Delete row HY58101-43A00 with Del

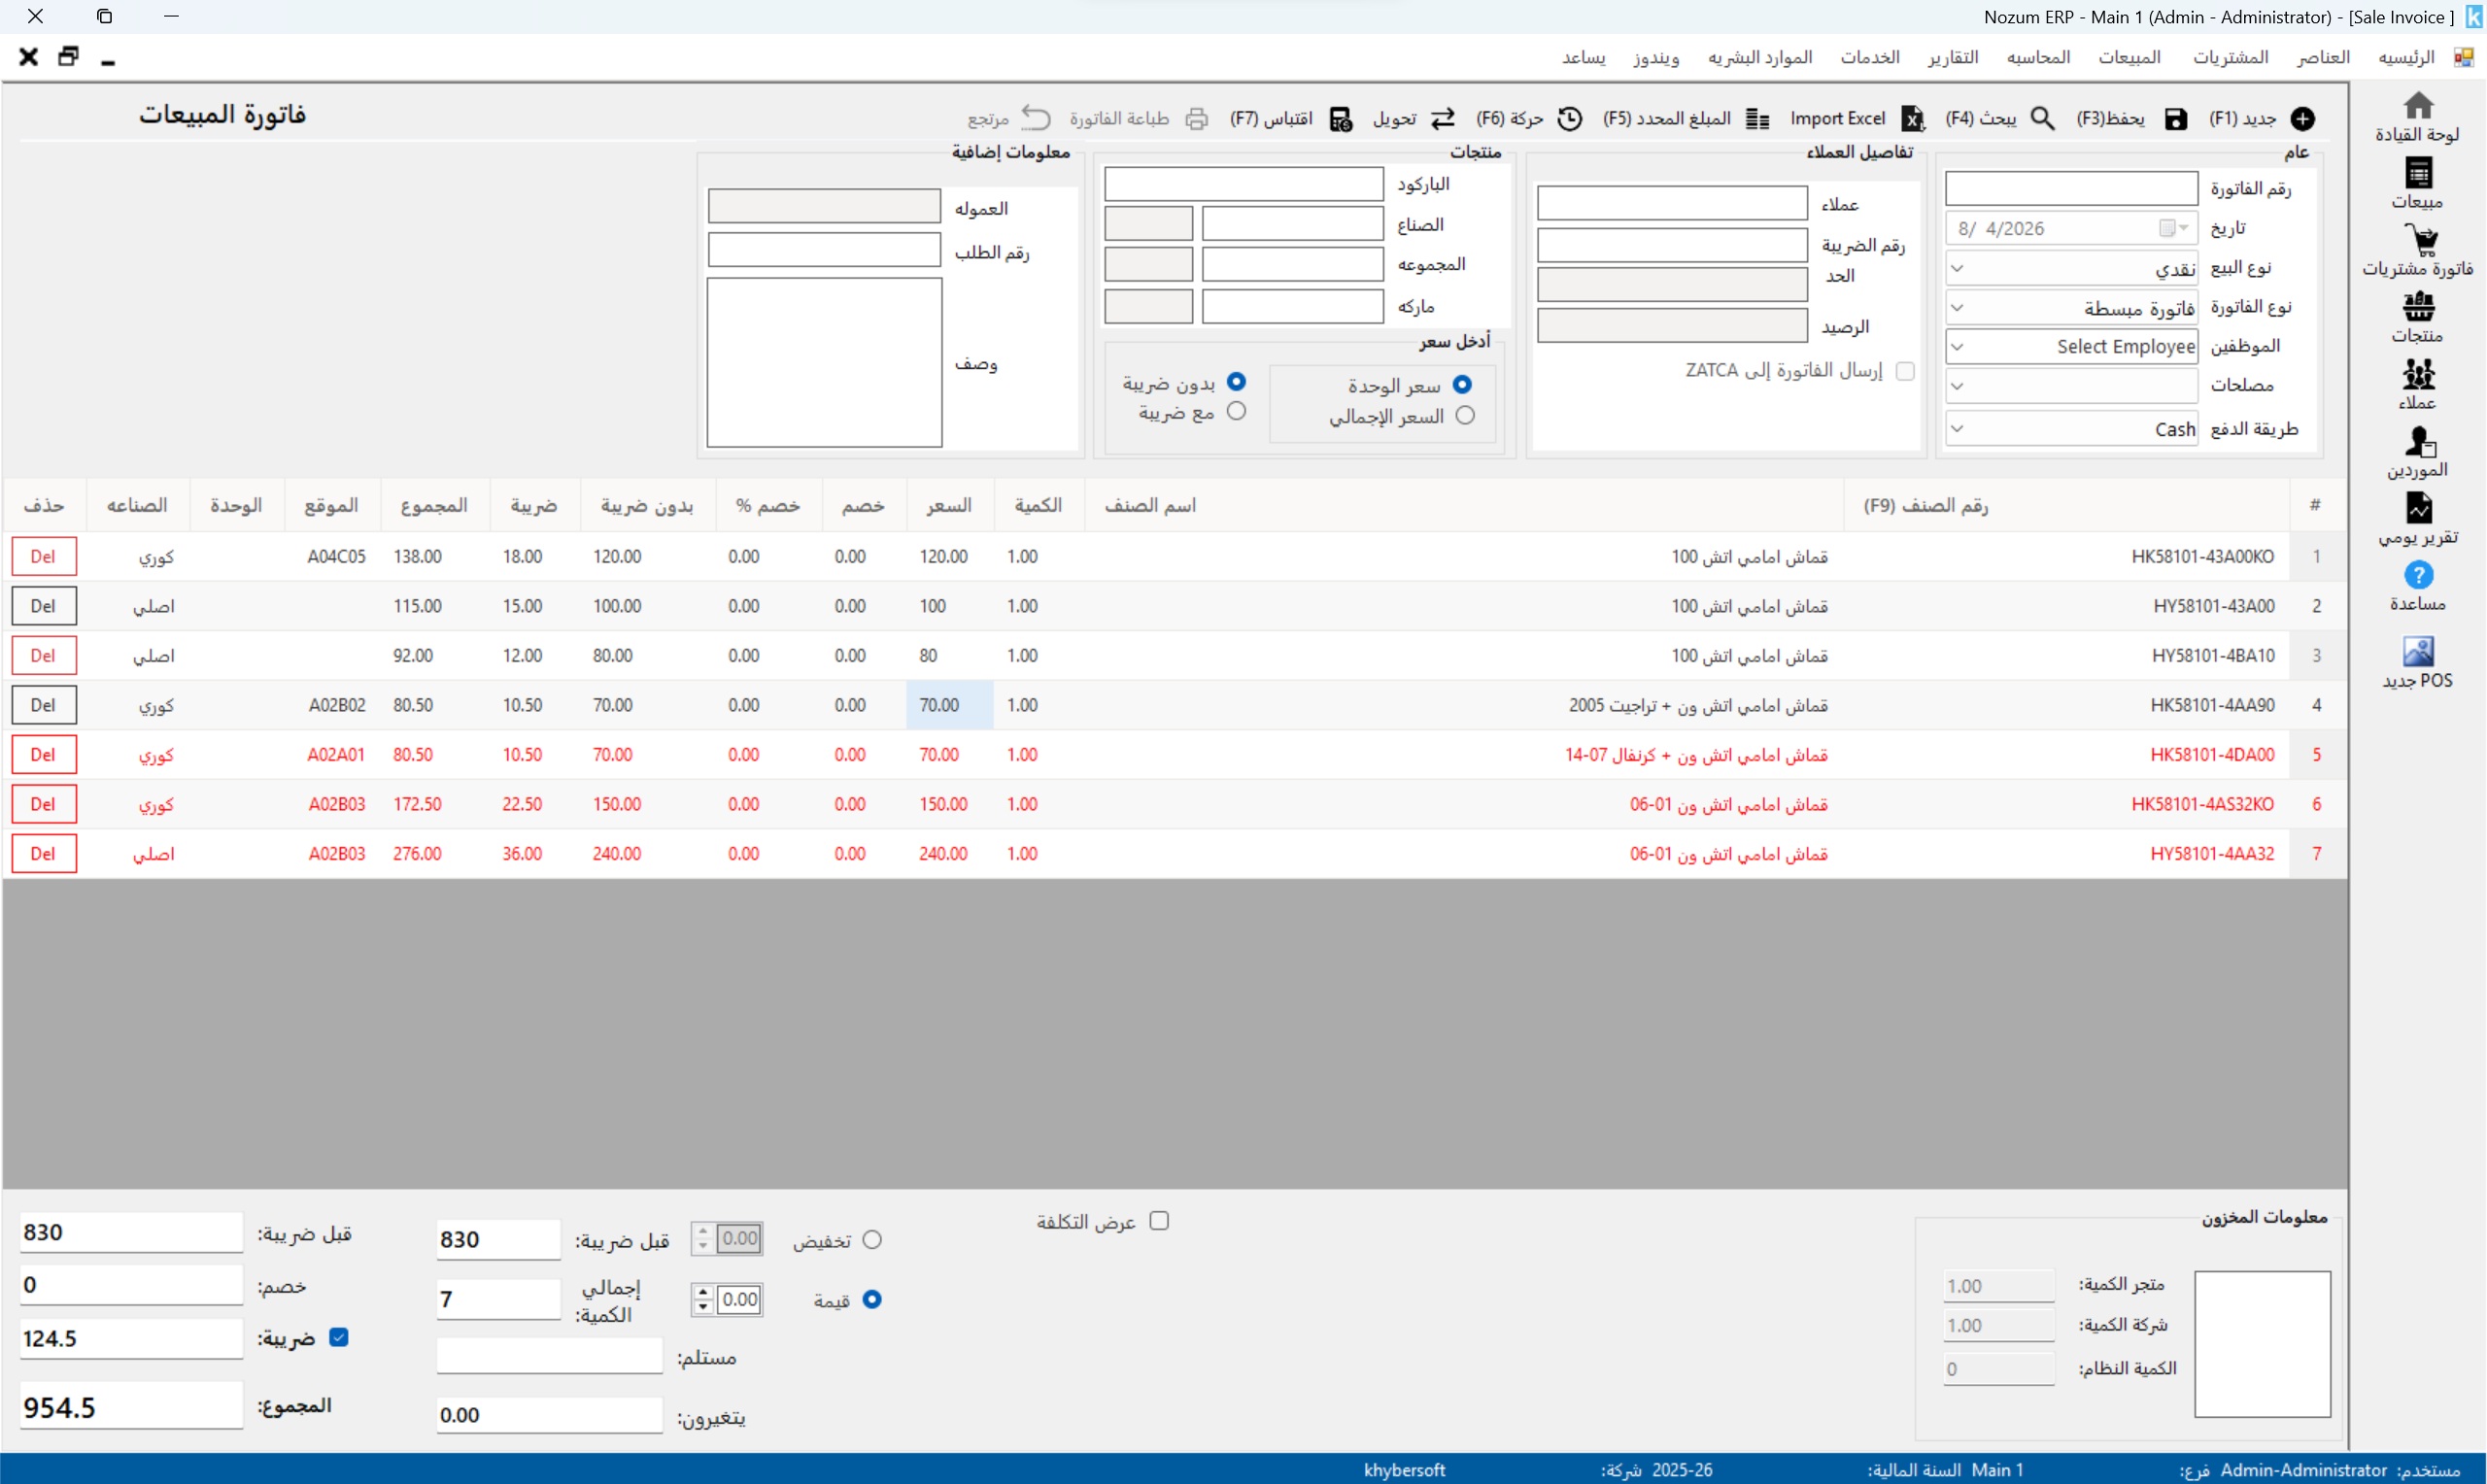point(44,606)
